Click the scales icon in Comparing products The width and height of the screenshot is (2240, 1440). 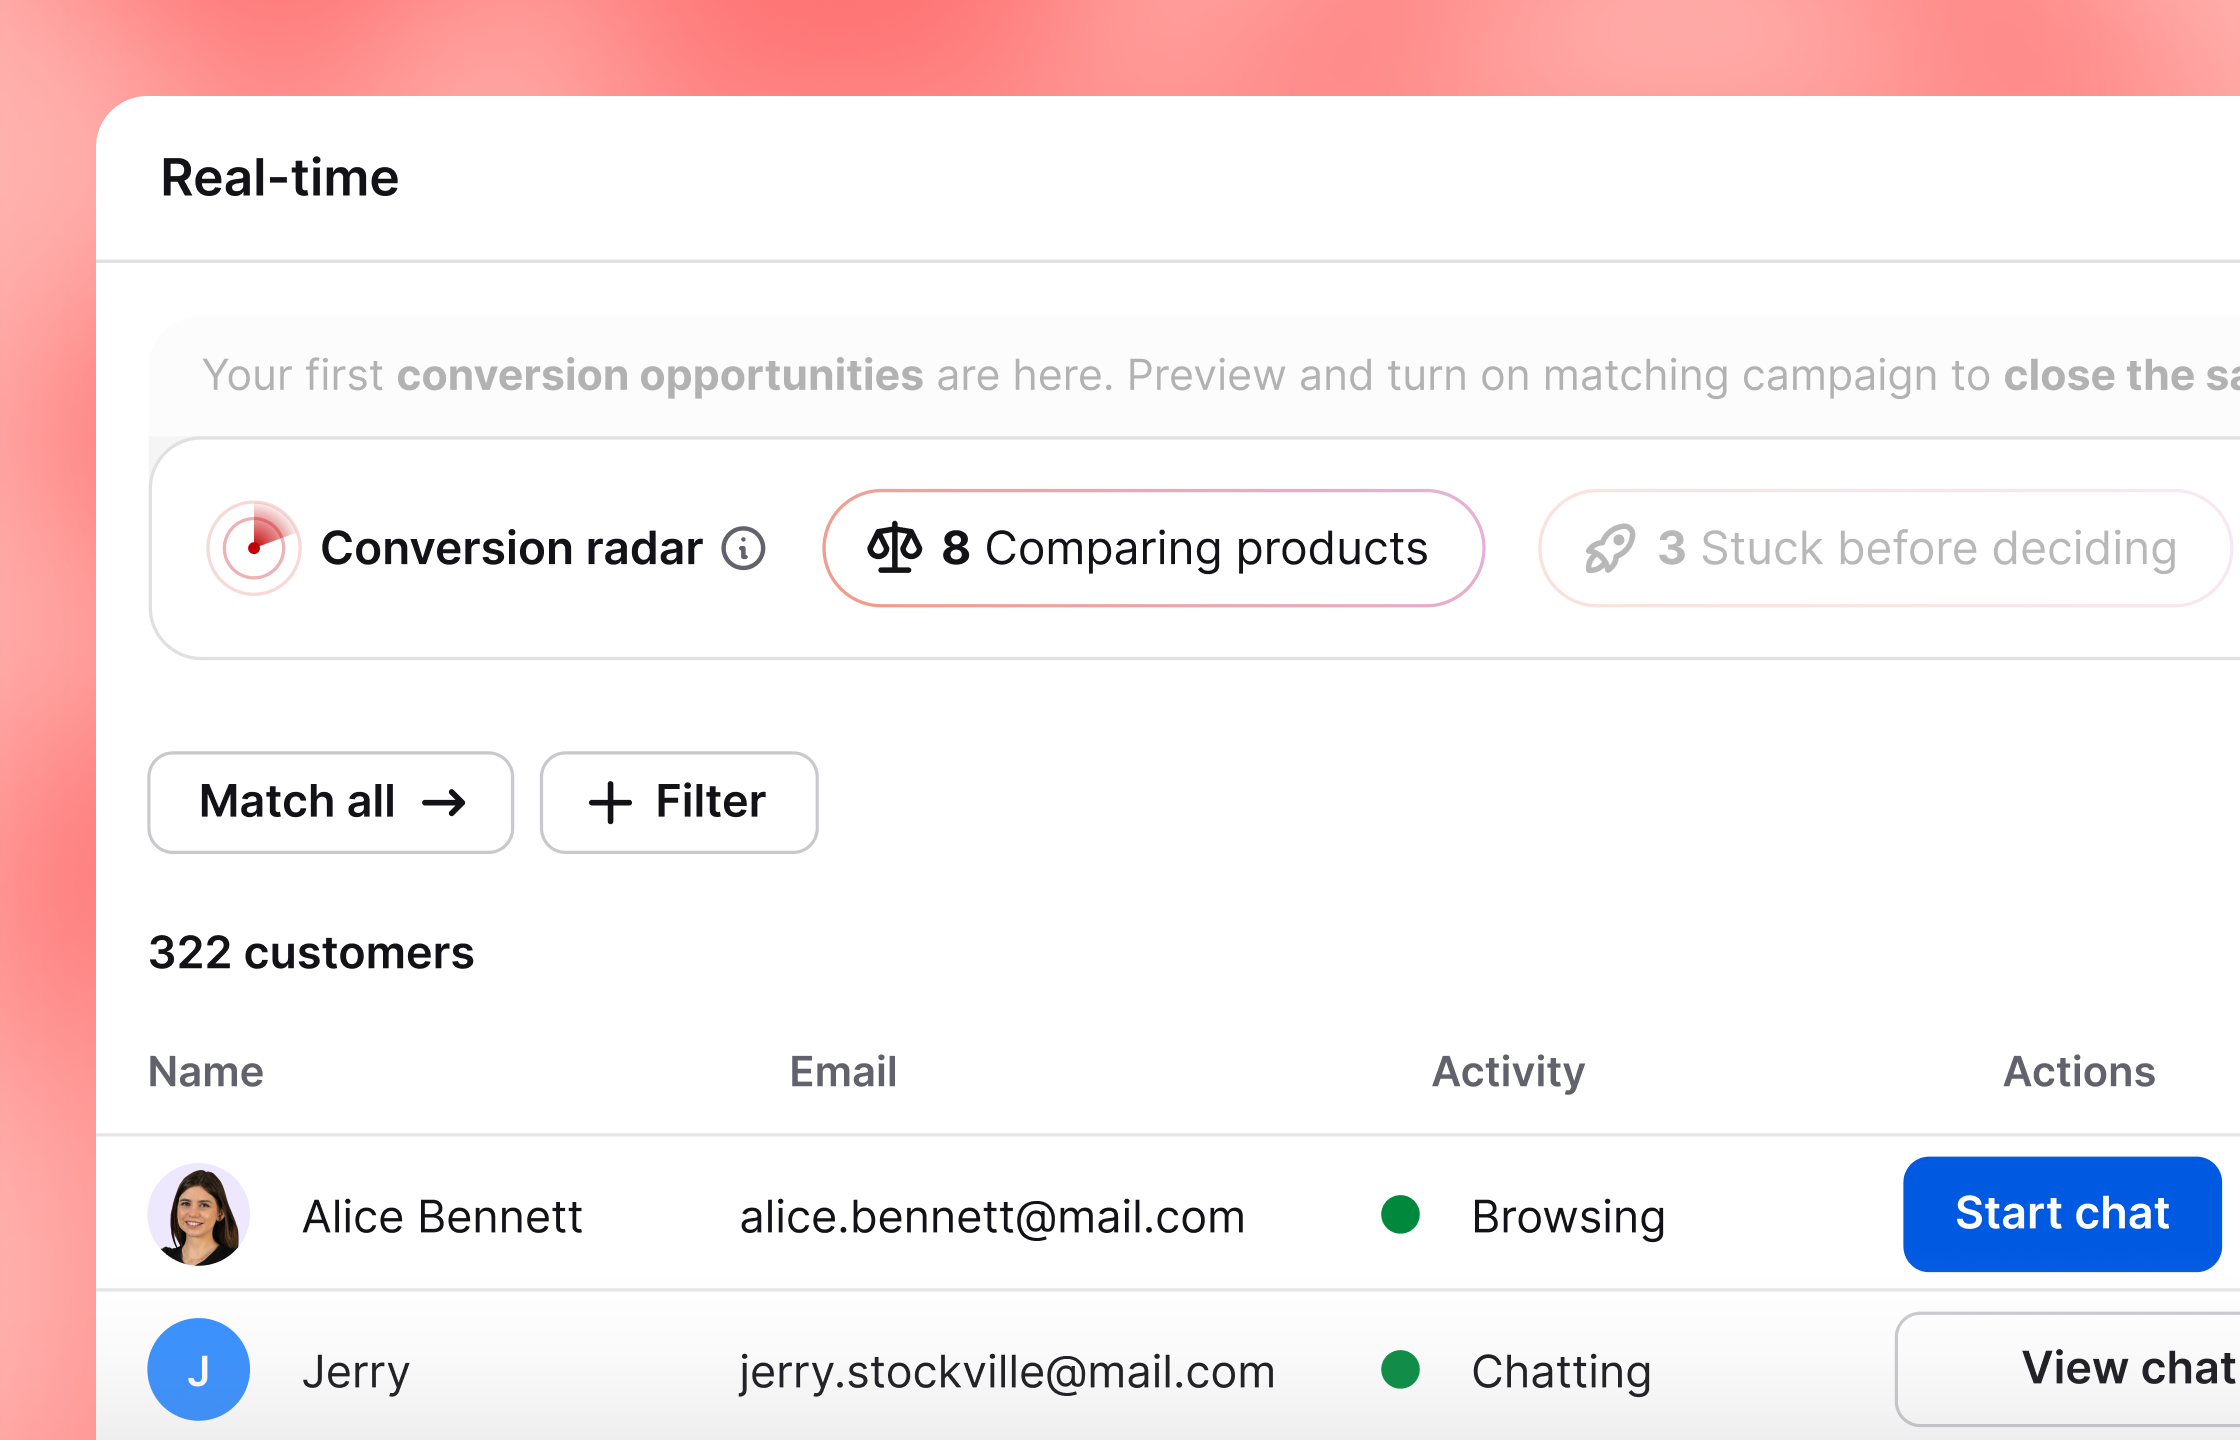[894, 548]
